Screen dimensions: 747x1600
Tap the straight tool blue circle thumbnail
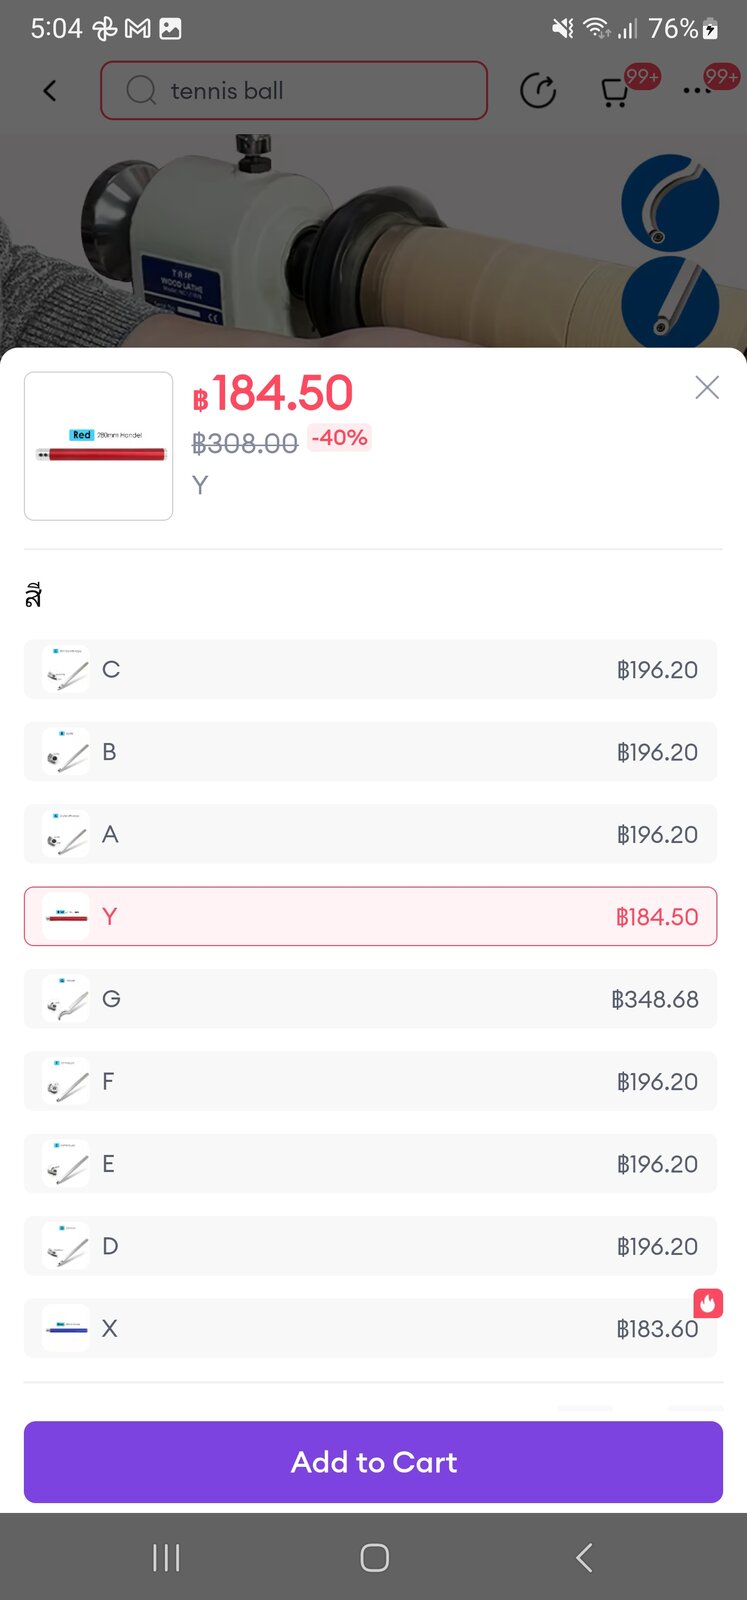pos(669,301)
